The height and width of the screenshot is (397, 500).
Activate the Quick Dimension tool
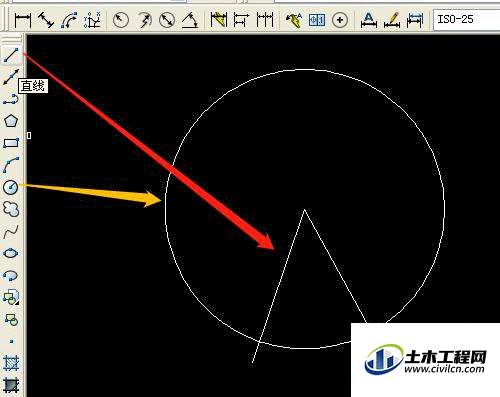(x=219, y=20)
